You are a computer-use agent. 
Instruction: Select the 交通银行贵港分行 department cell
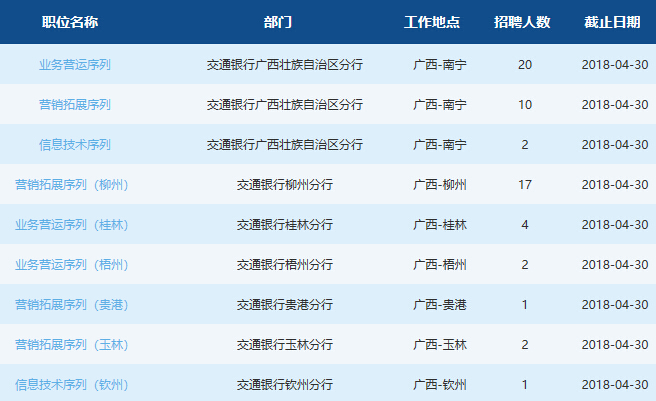tap(284, 305)
